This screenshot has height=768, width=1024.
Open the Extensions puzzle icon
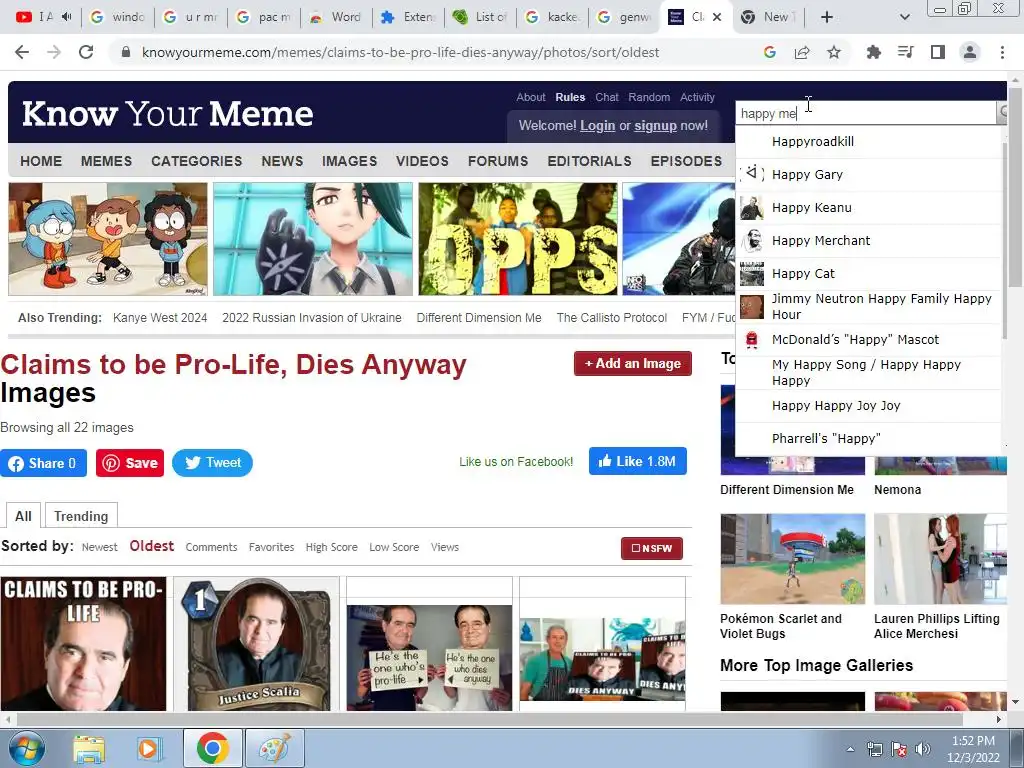[x=873, y=52]
